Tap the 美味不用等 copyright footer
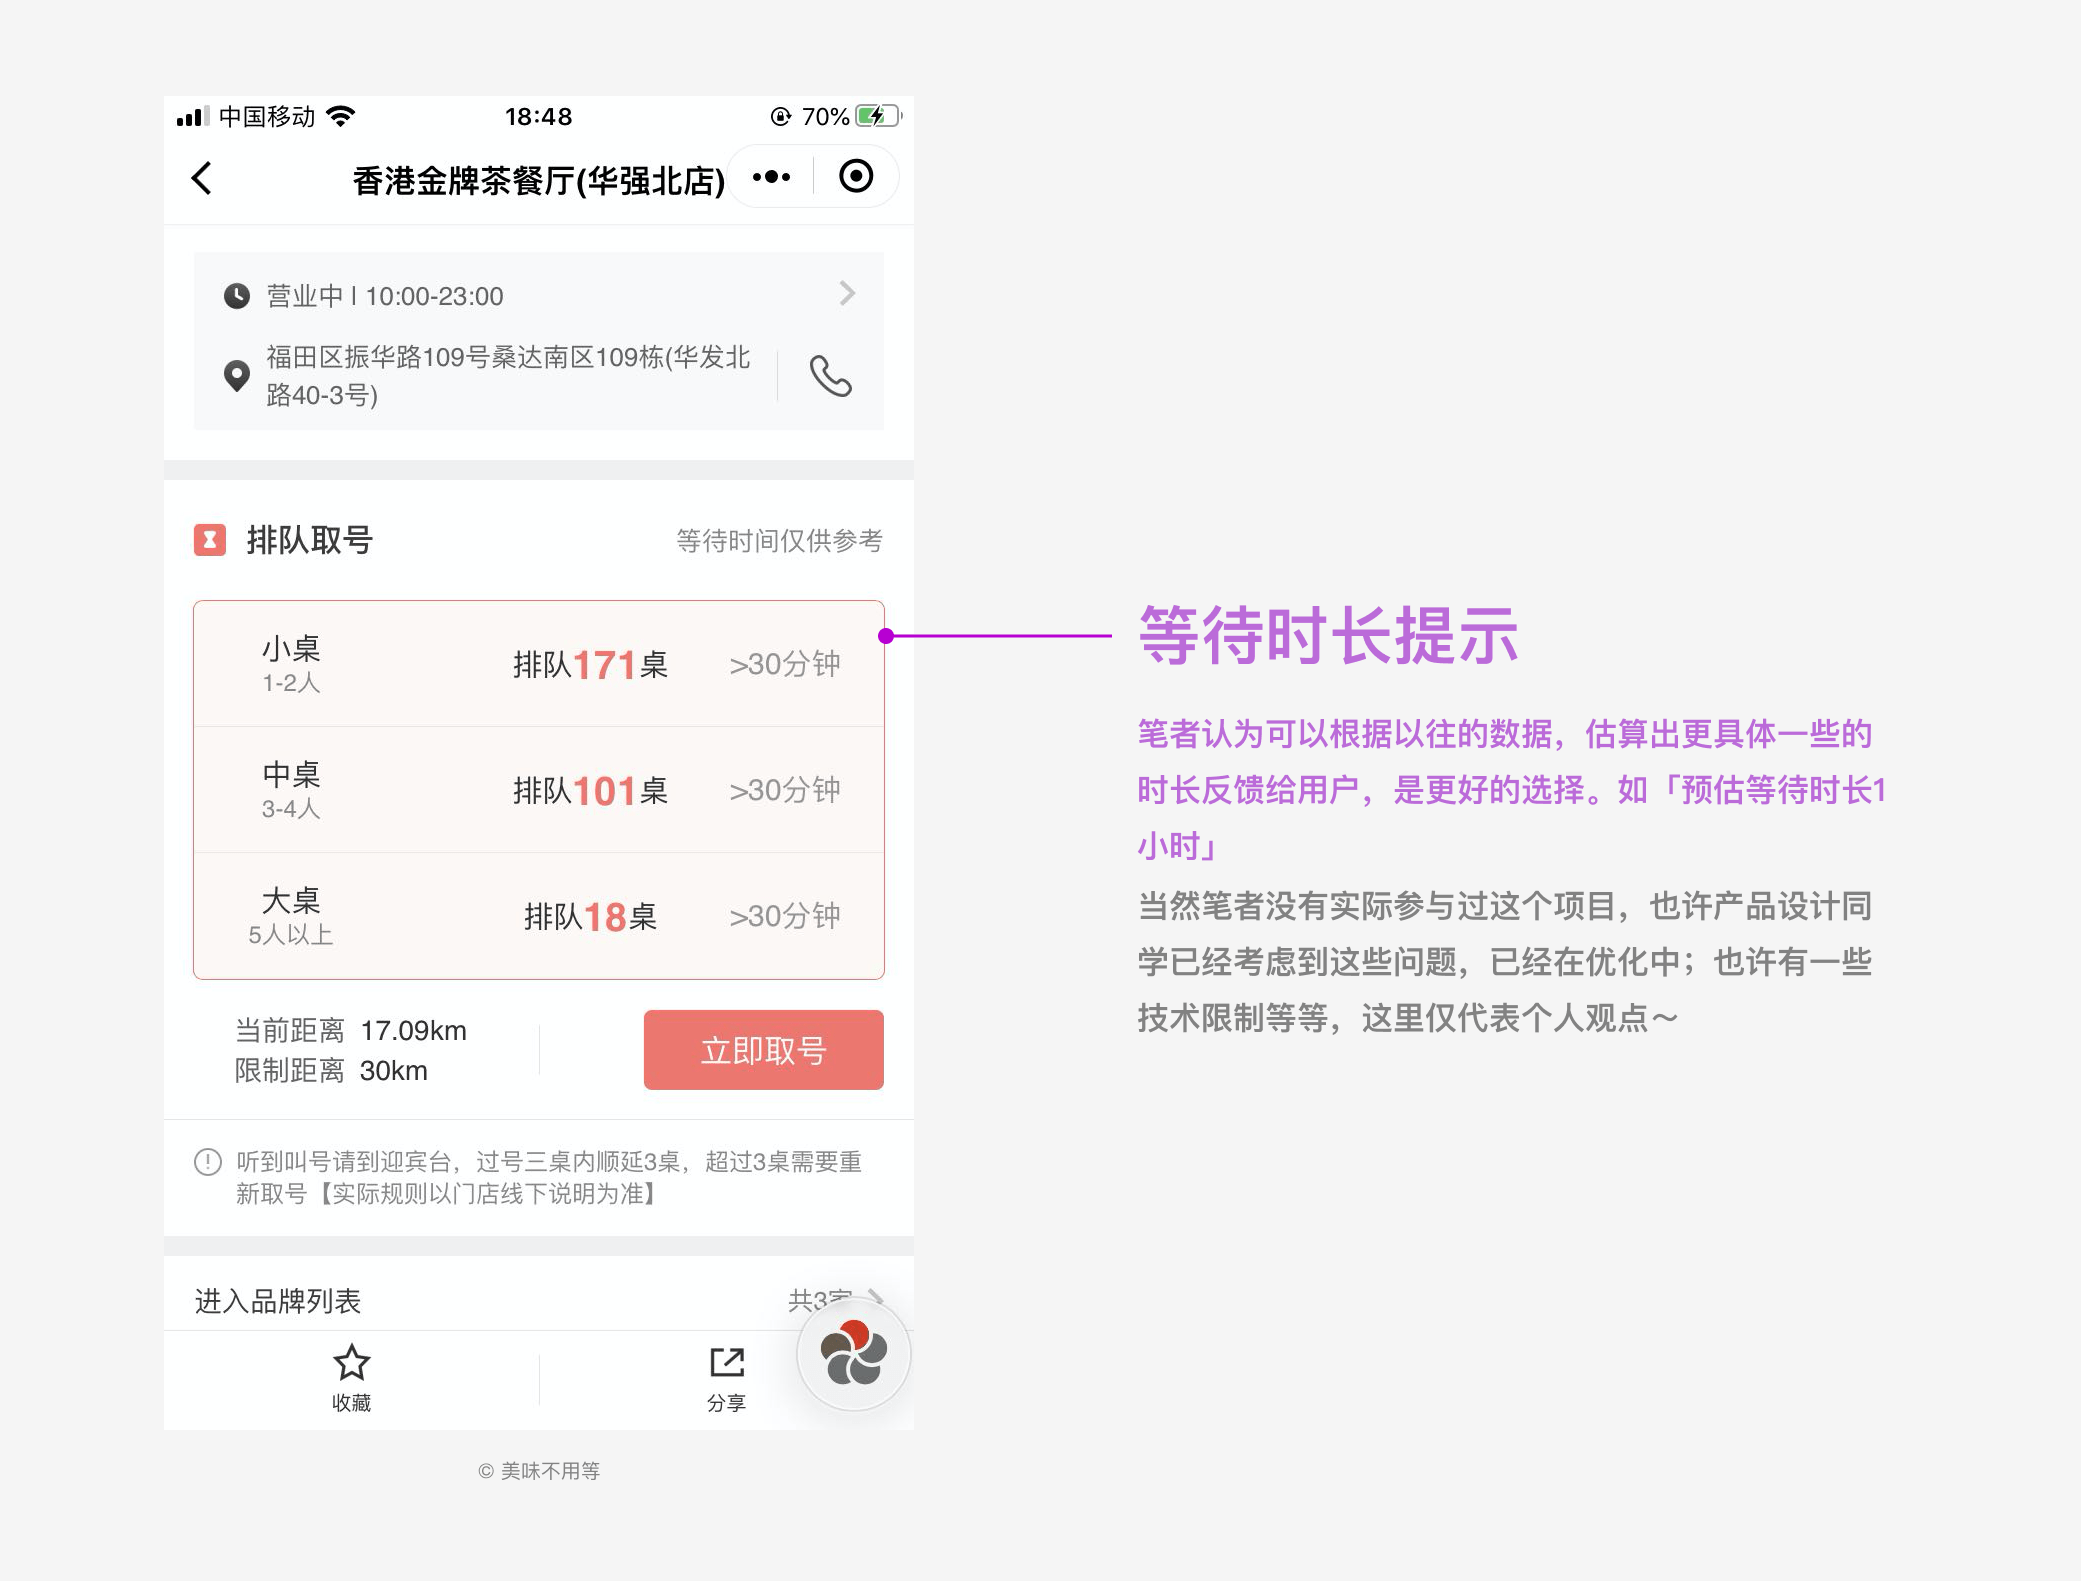Screen dimensions: 2081x1581 [x=539, y=1471]
